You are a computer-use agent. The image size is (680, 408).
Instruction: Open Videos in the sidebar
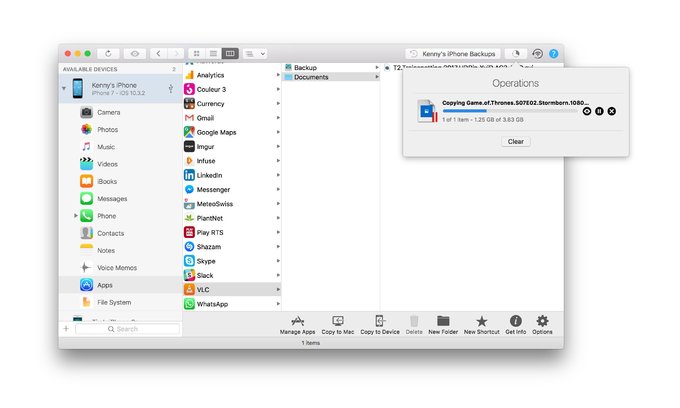107,164
